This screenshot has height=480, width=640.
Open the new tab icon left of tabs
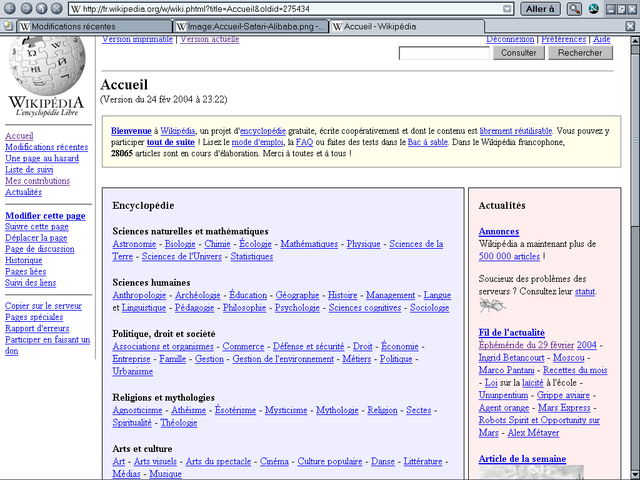click(7, 26)
